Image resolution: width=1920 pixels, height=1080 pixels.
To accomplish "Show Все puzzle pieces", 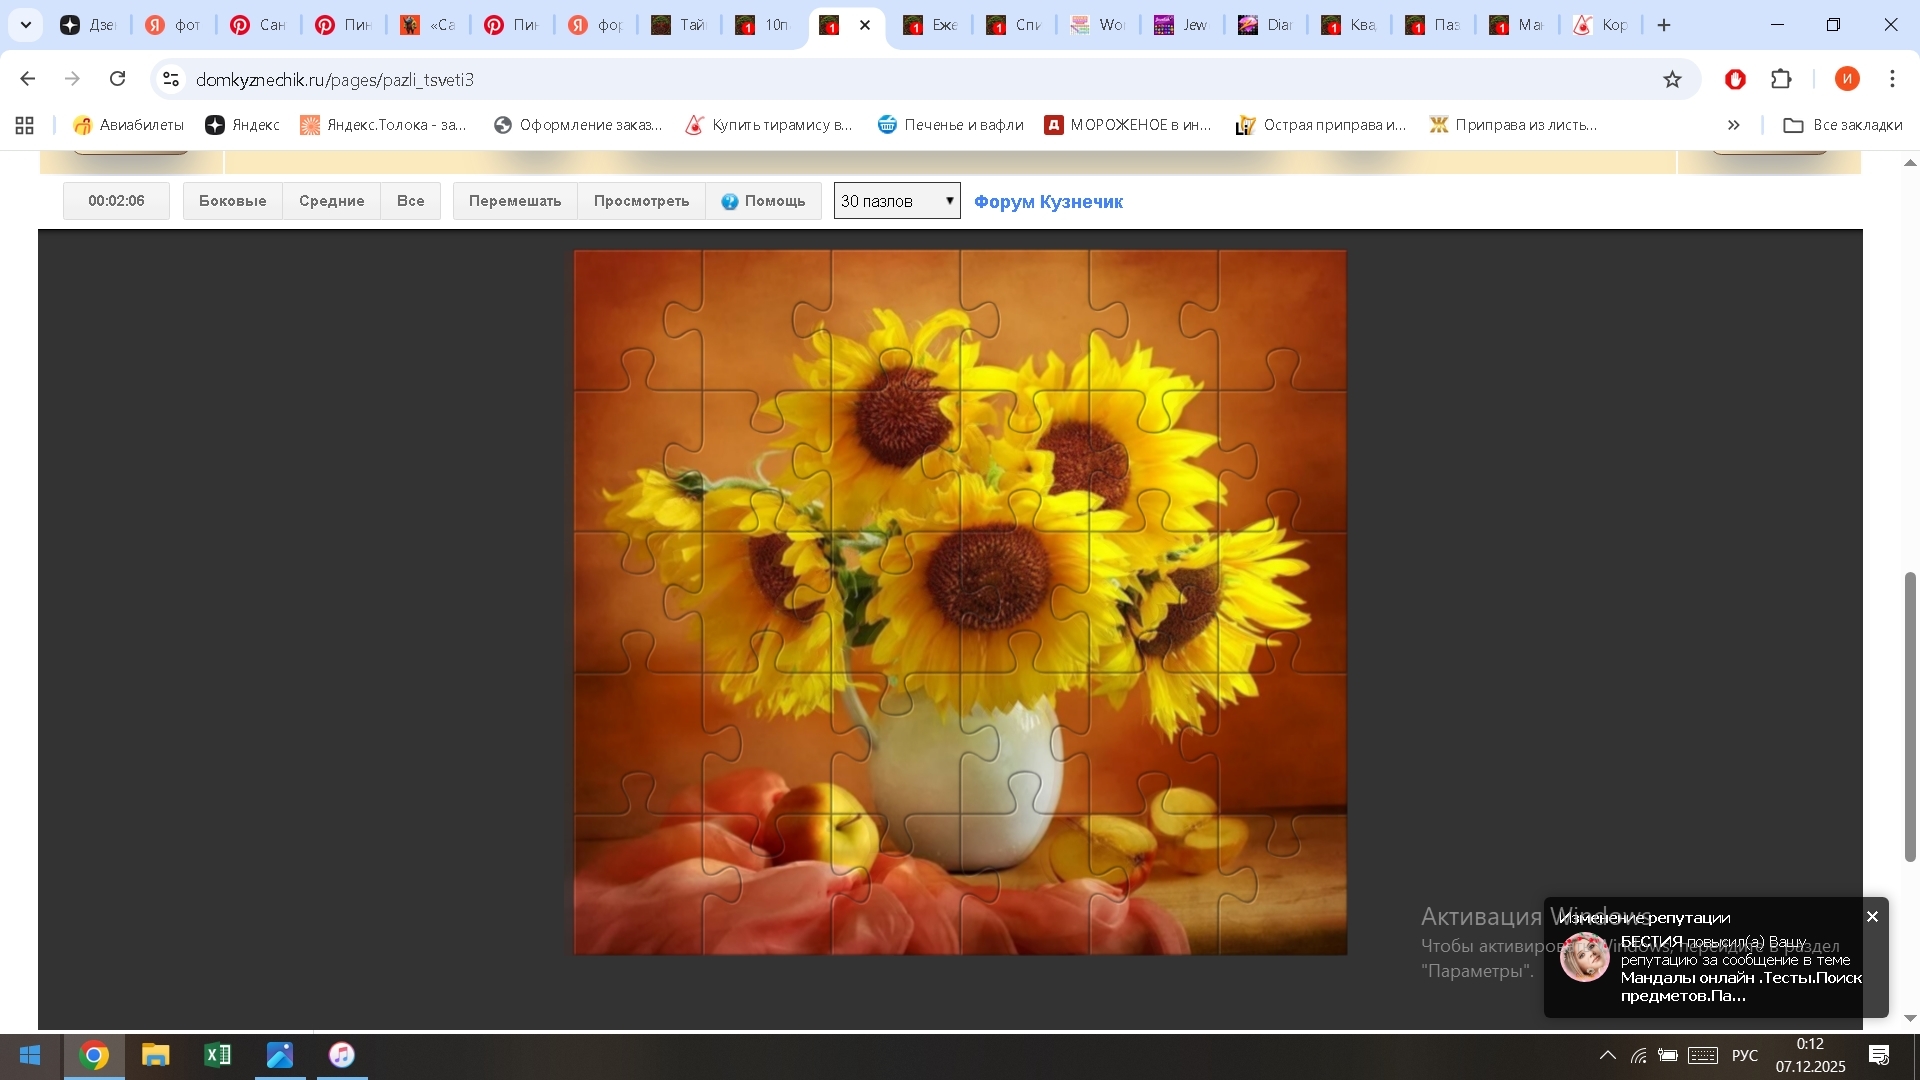I will [410, 201].
